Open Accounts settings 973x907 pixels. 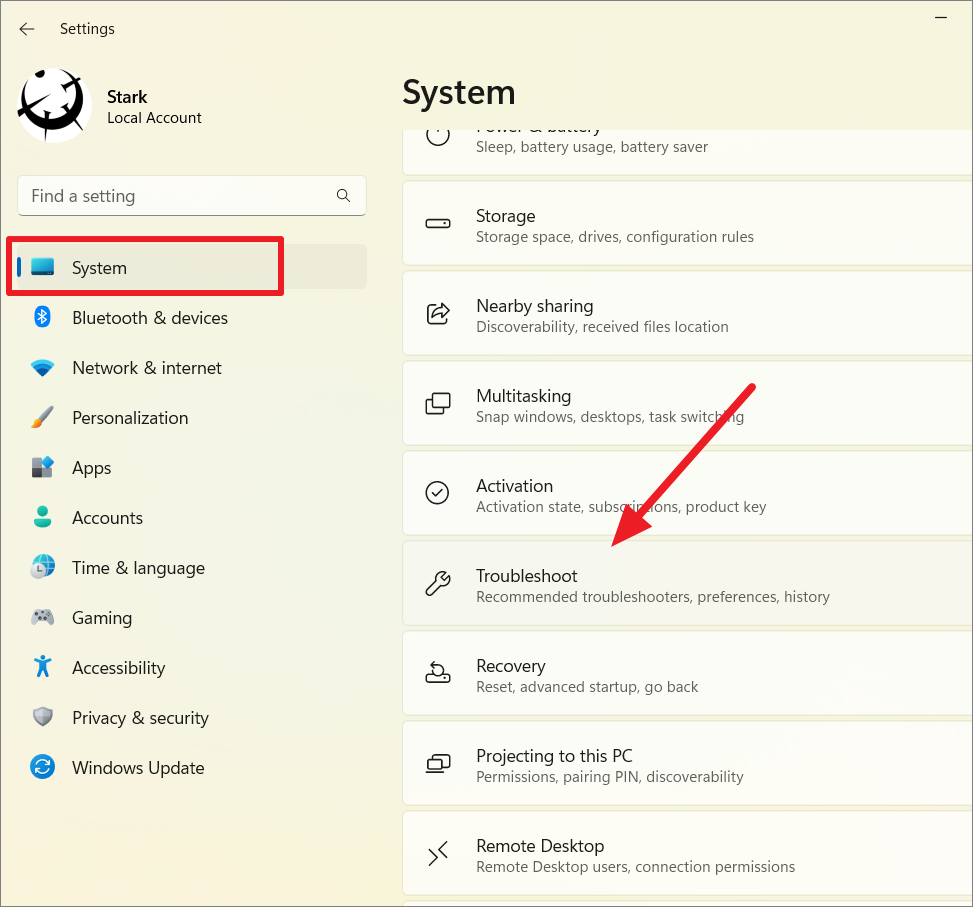192,518
